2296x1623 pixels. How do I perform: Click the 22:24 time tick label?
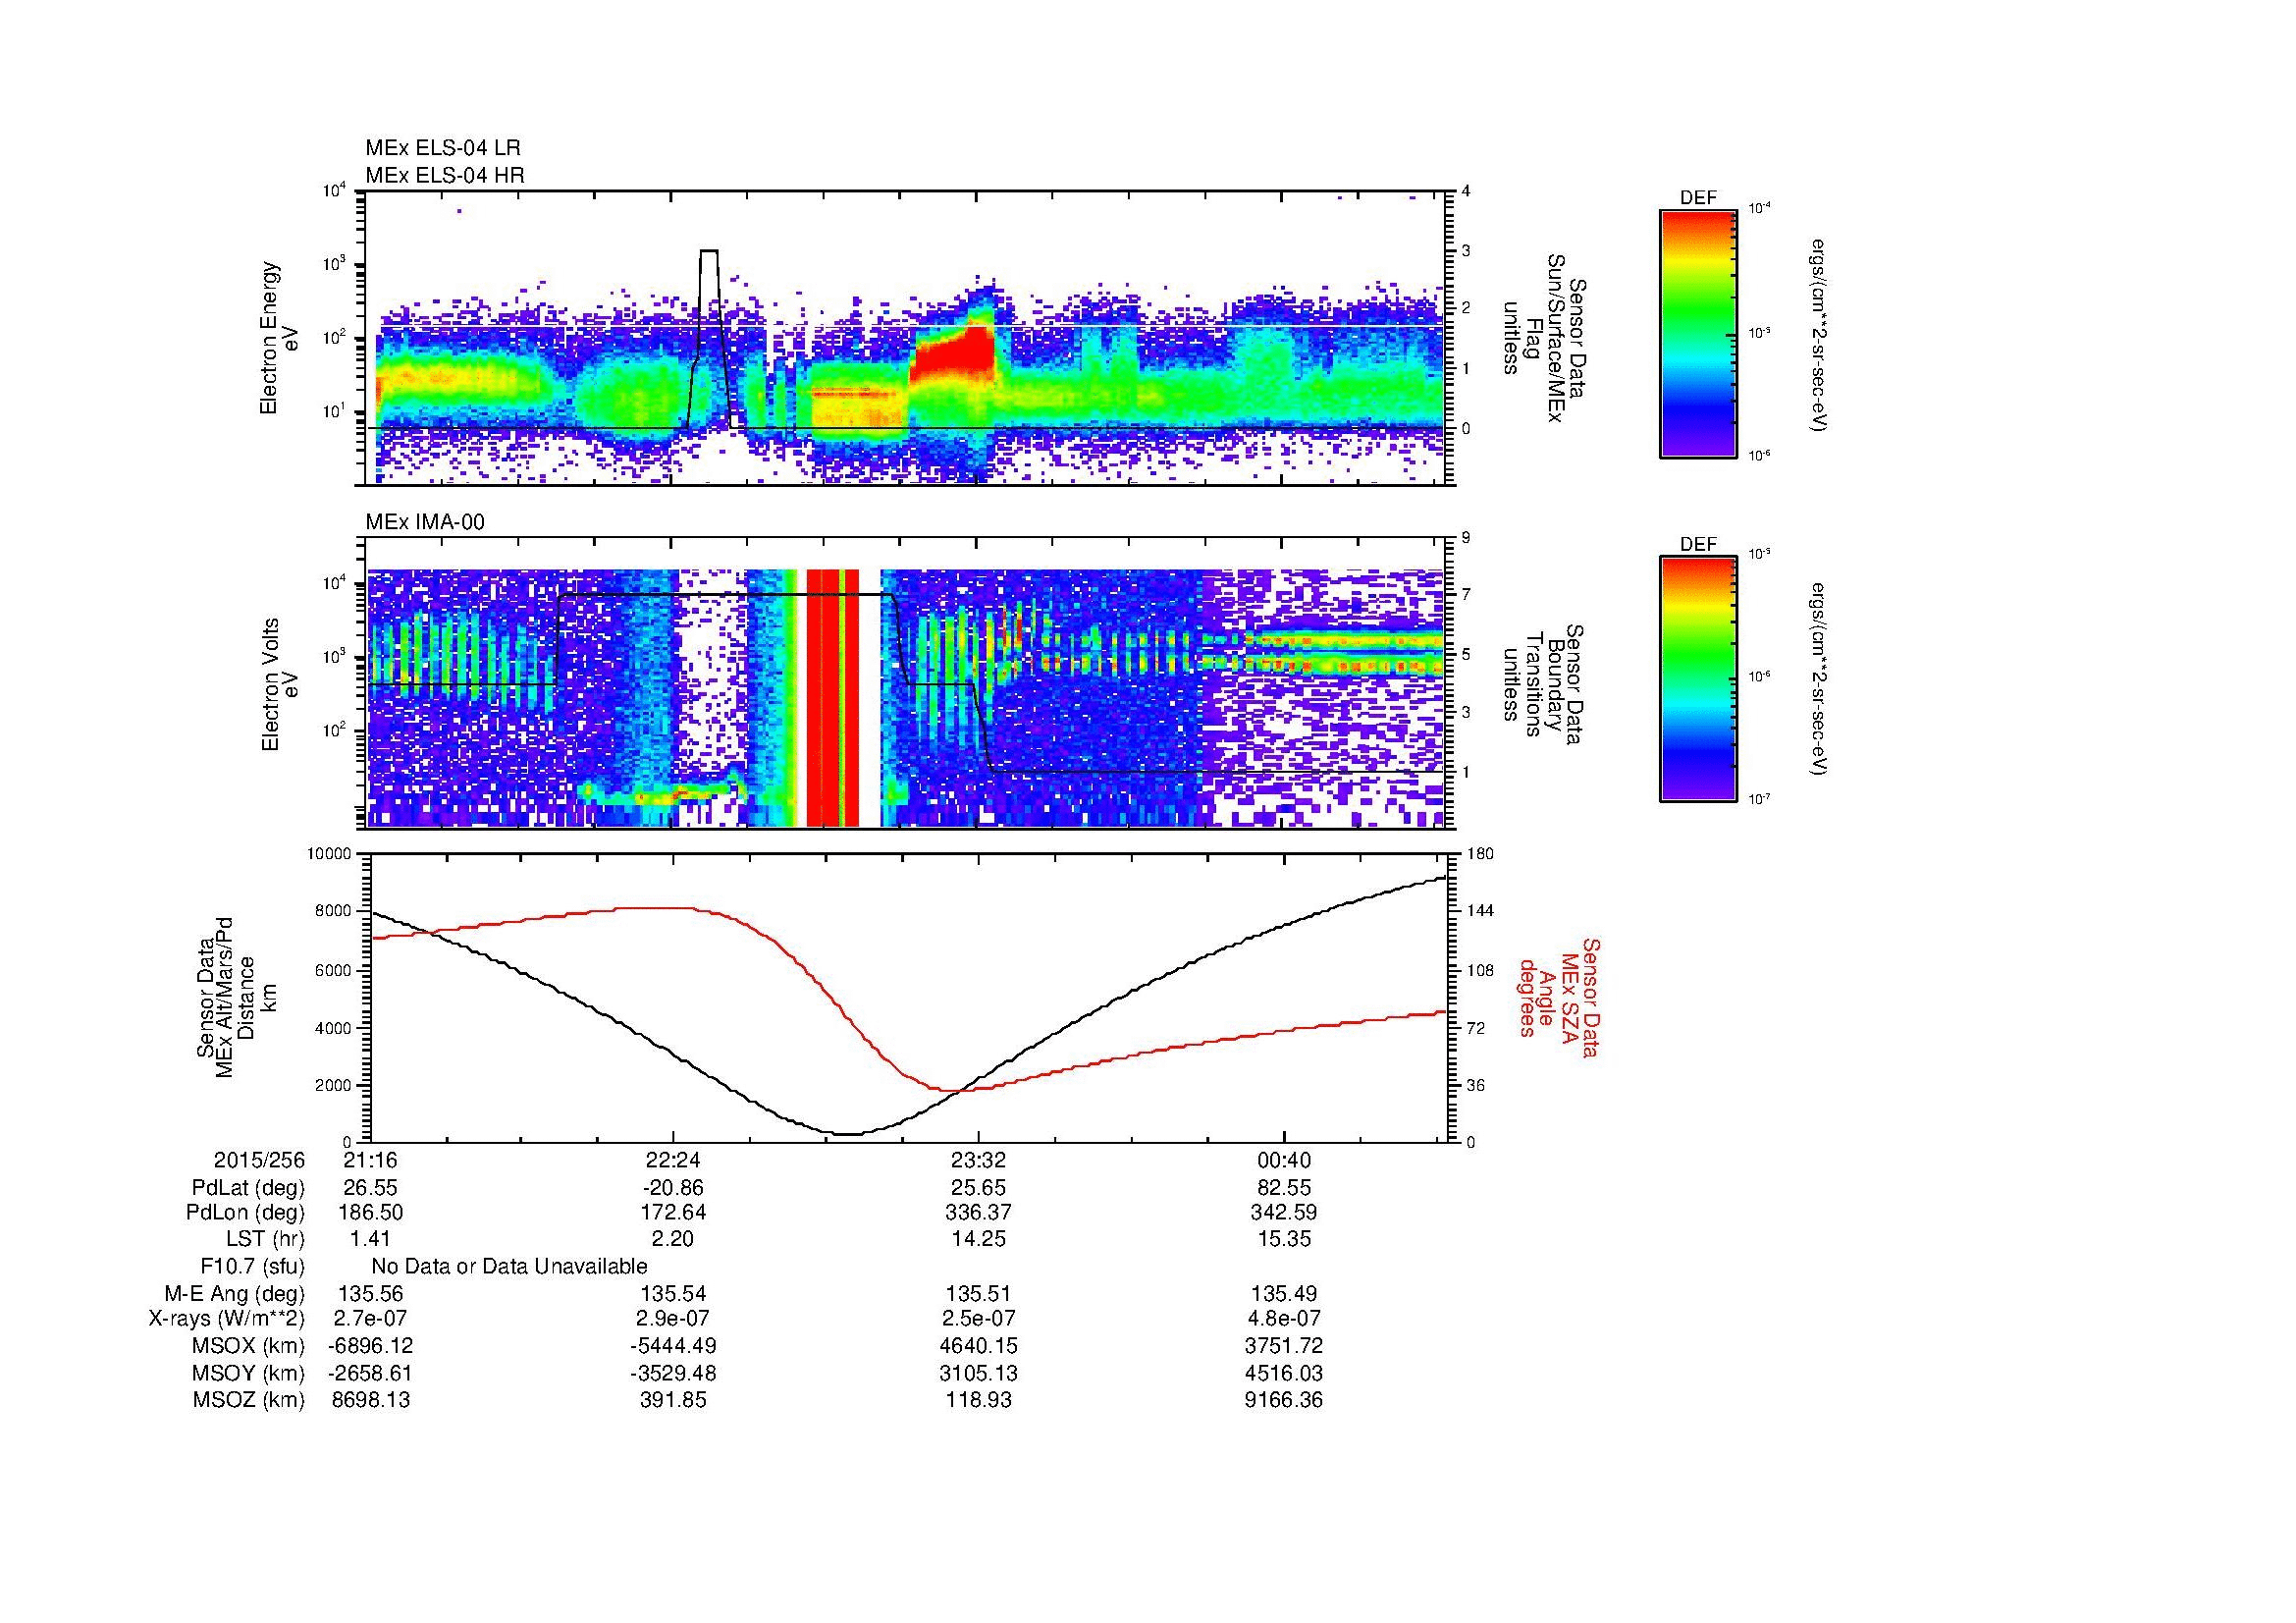pos(673,1160)
